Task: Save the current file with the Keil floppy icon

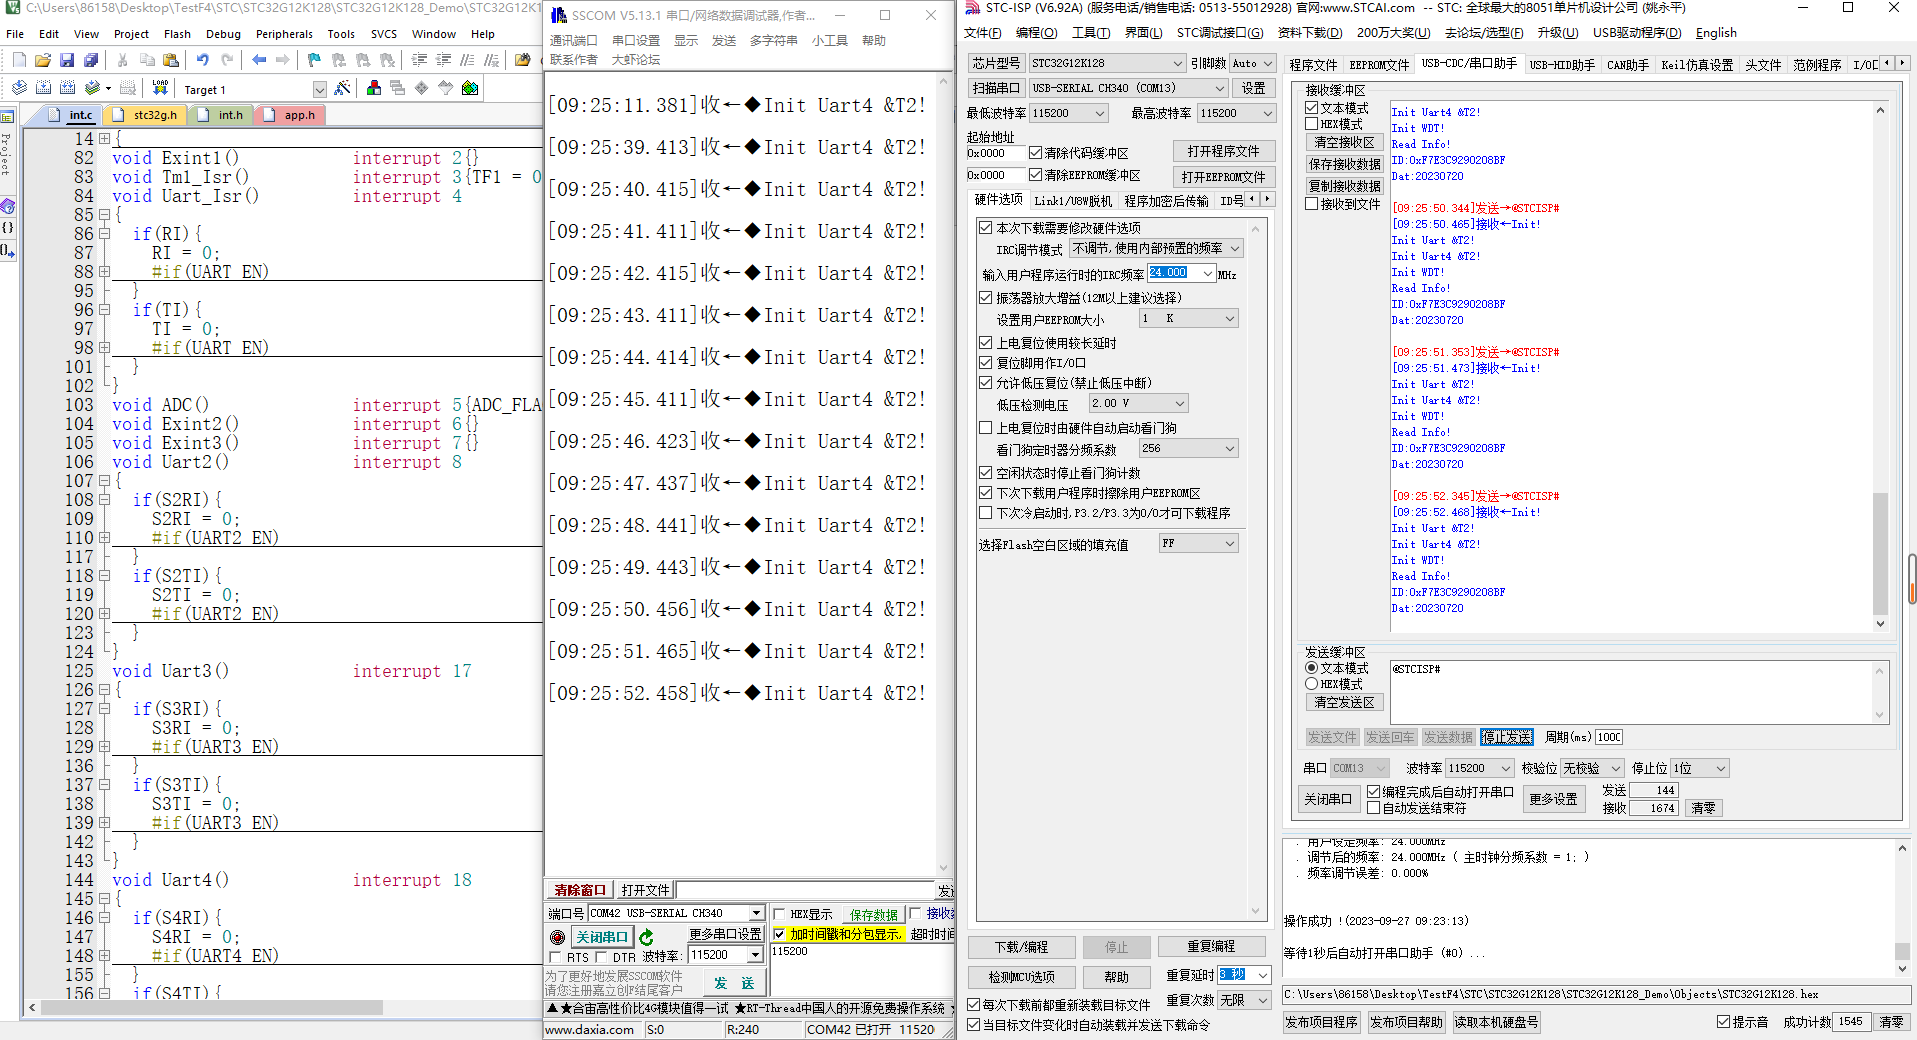Action: coord(66,60)
